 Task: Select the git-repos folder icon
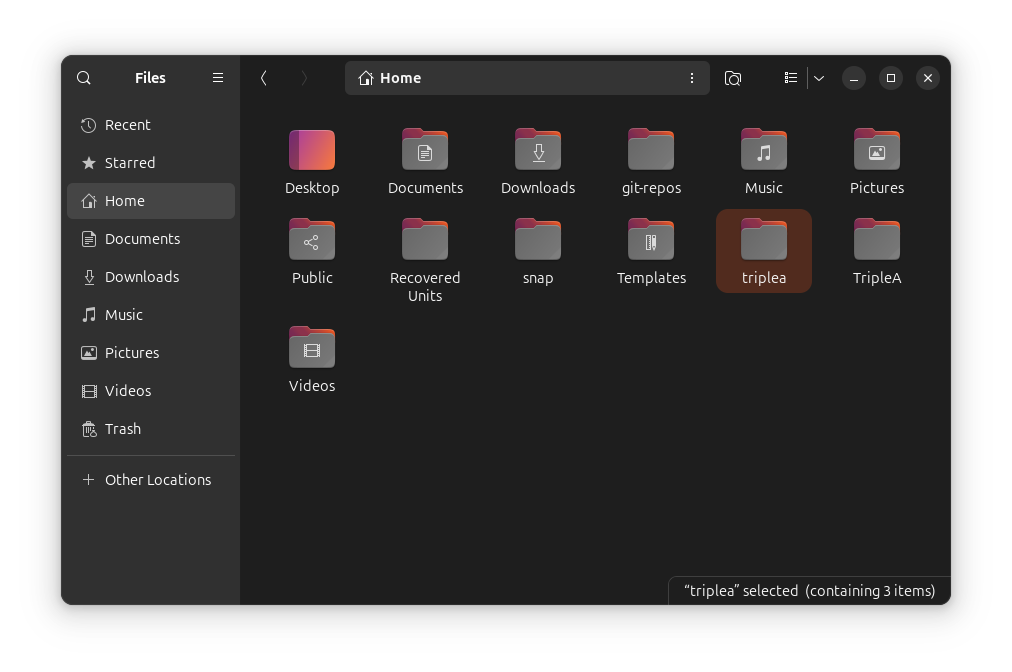(x=651, y=149)
